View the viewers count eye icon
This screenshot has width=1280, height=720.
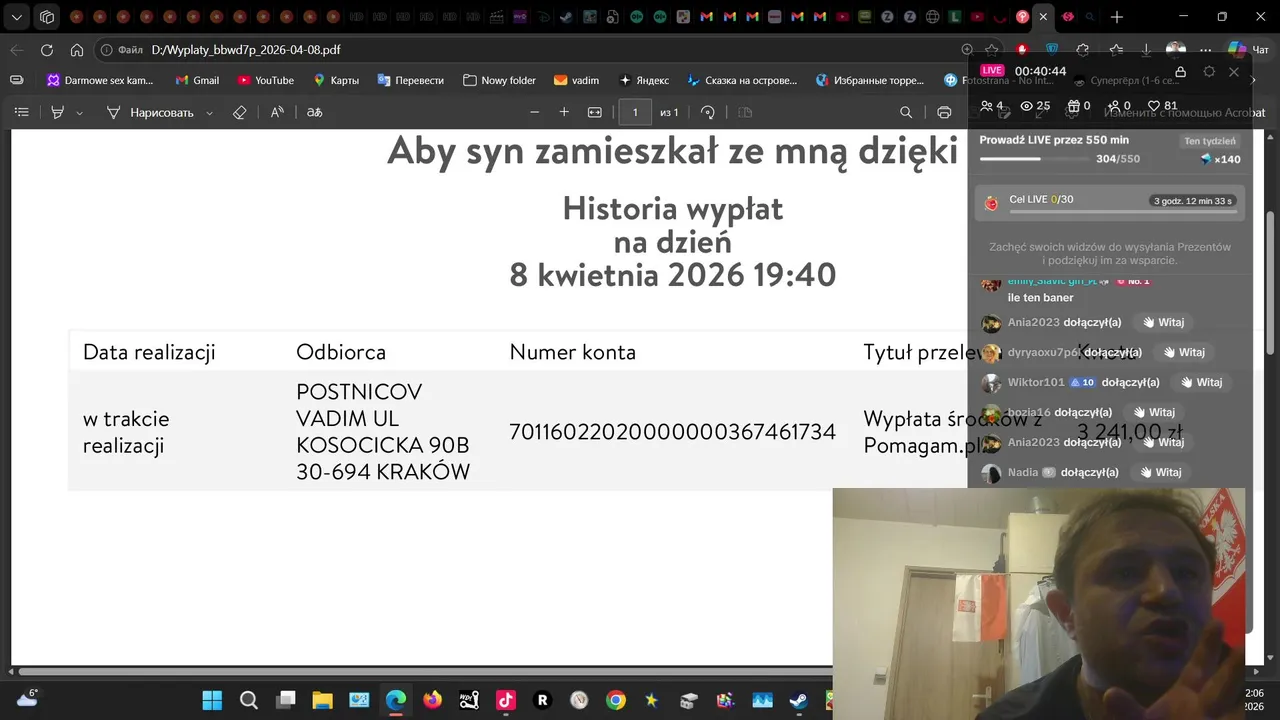coord(1026,106)
